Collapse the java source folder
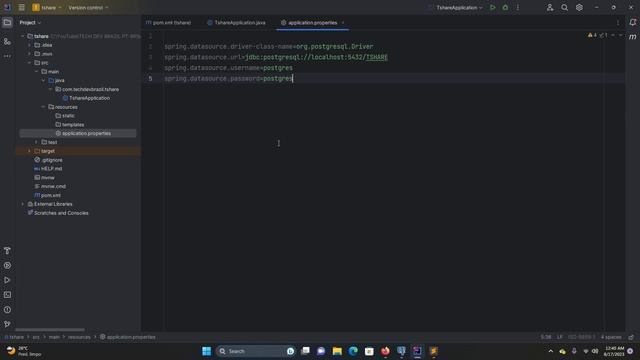640x360 pixels. pos(43,80)
